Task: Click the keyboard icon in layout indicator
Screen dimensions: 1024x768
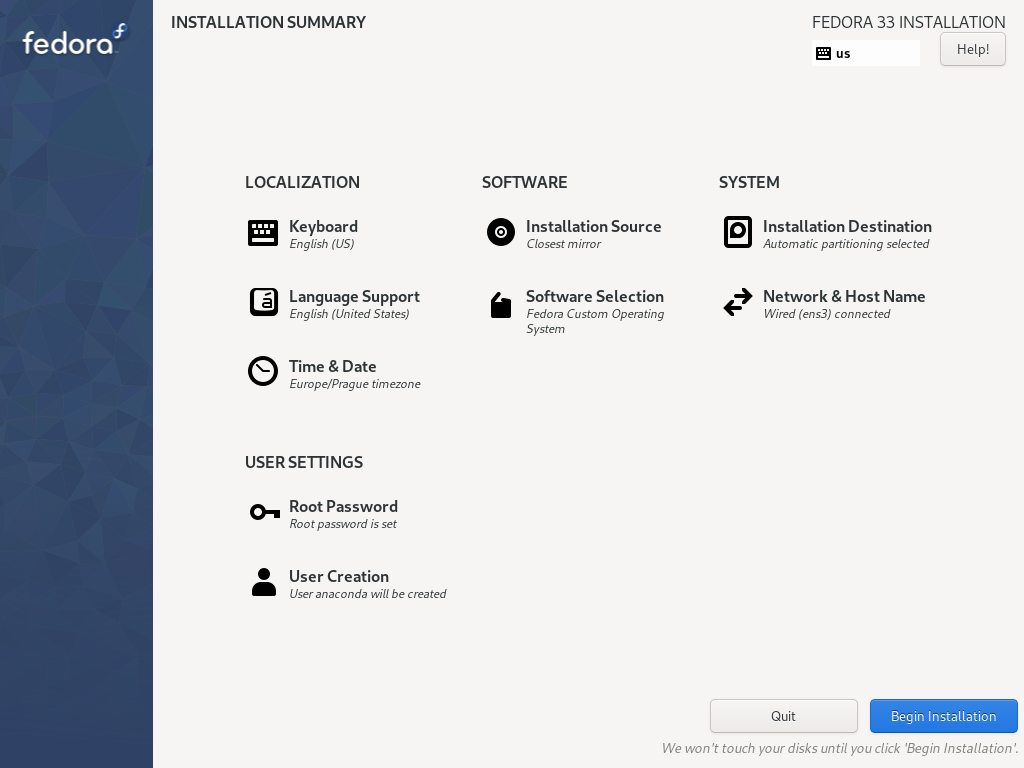Action: 824,54
